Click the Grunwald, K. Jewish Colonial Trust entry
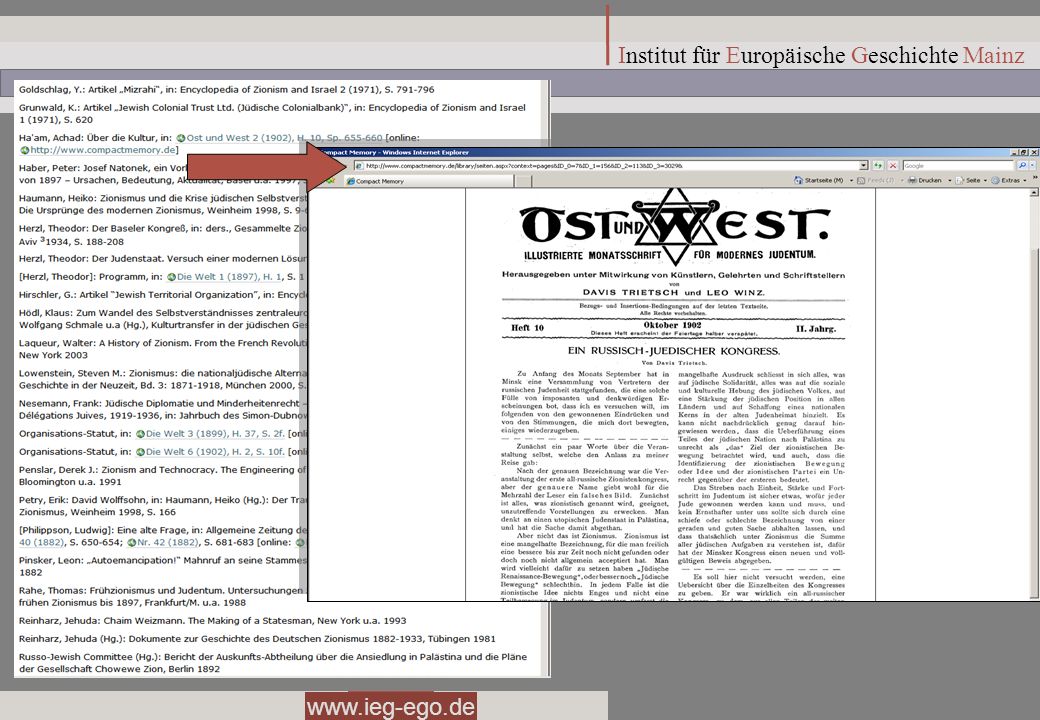Viewport: 1040px width, 720px height. pos(272,113)
